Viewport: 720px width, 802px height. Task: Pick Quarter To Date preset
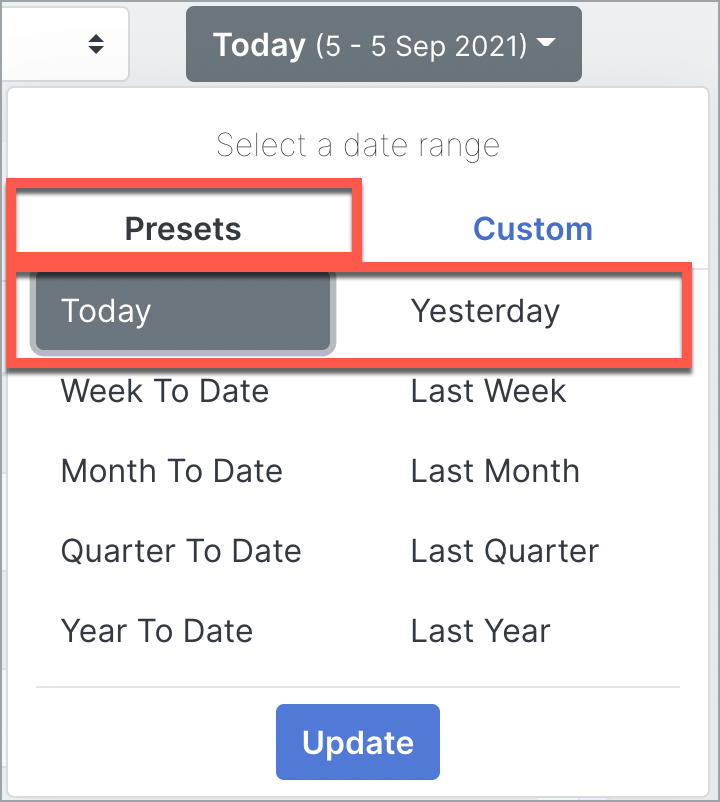point(181,551)
